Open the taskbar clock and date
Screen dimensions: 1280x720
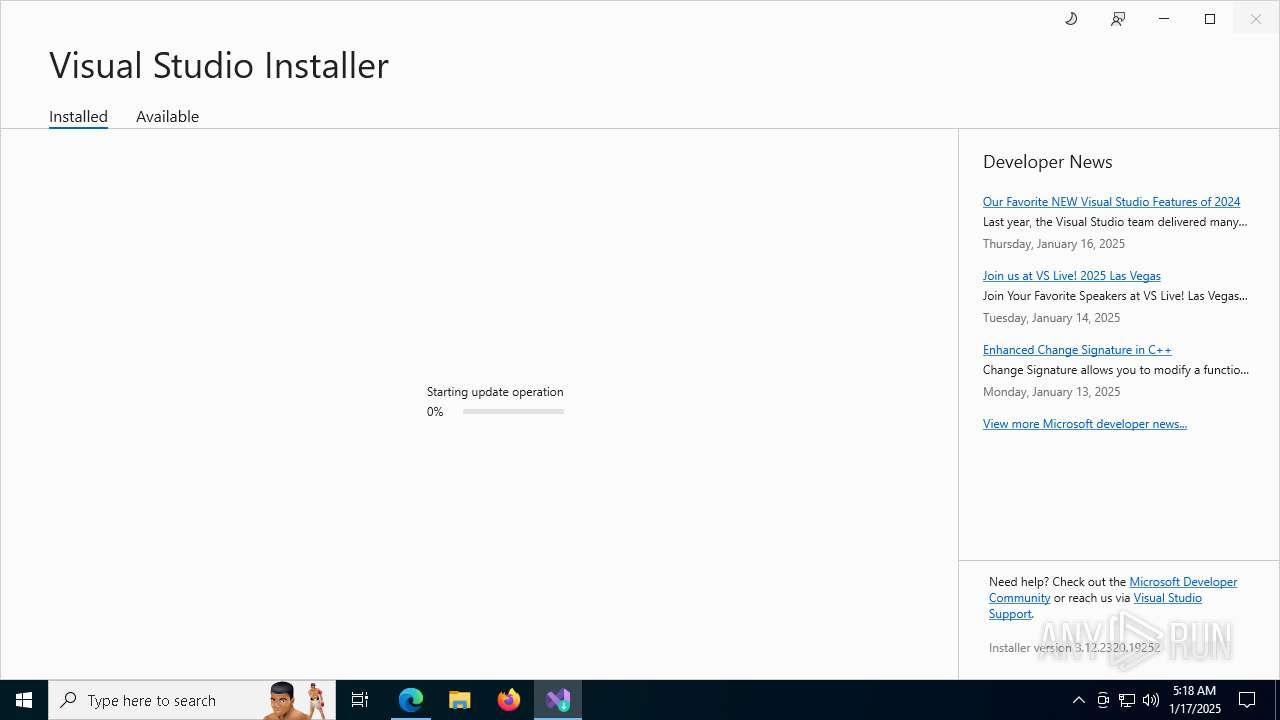[x=1195, y=700]
